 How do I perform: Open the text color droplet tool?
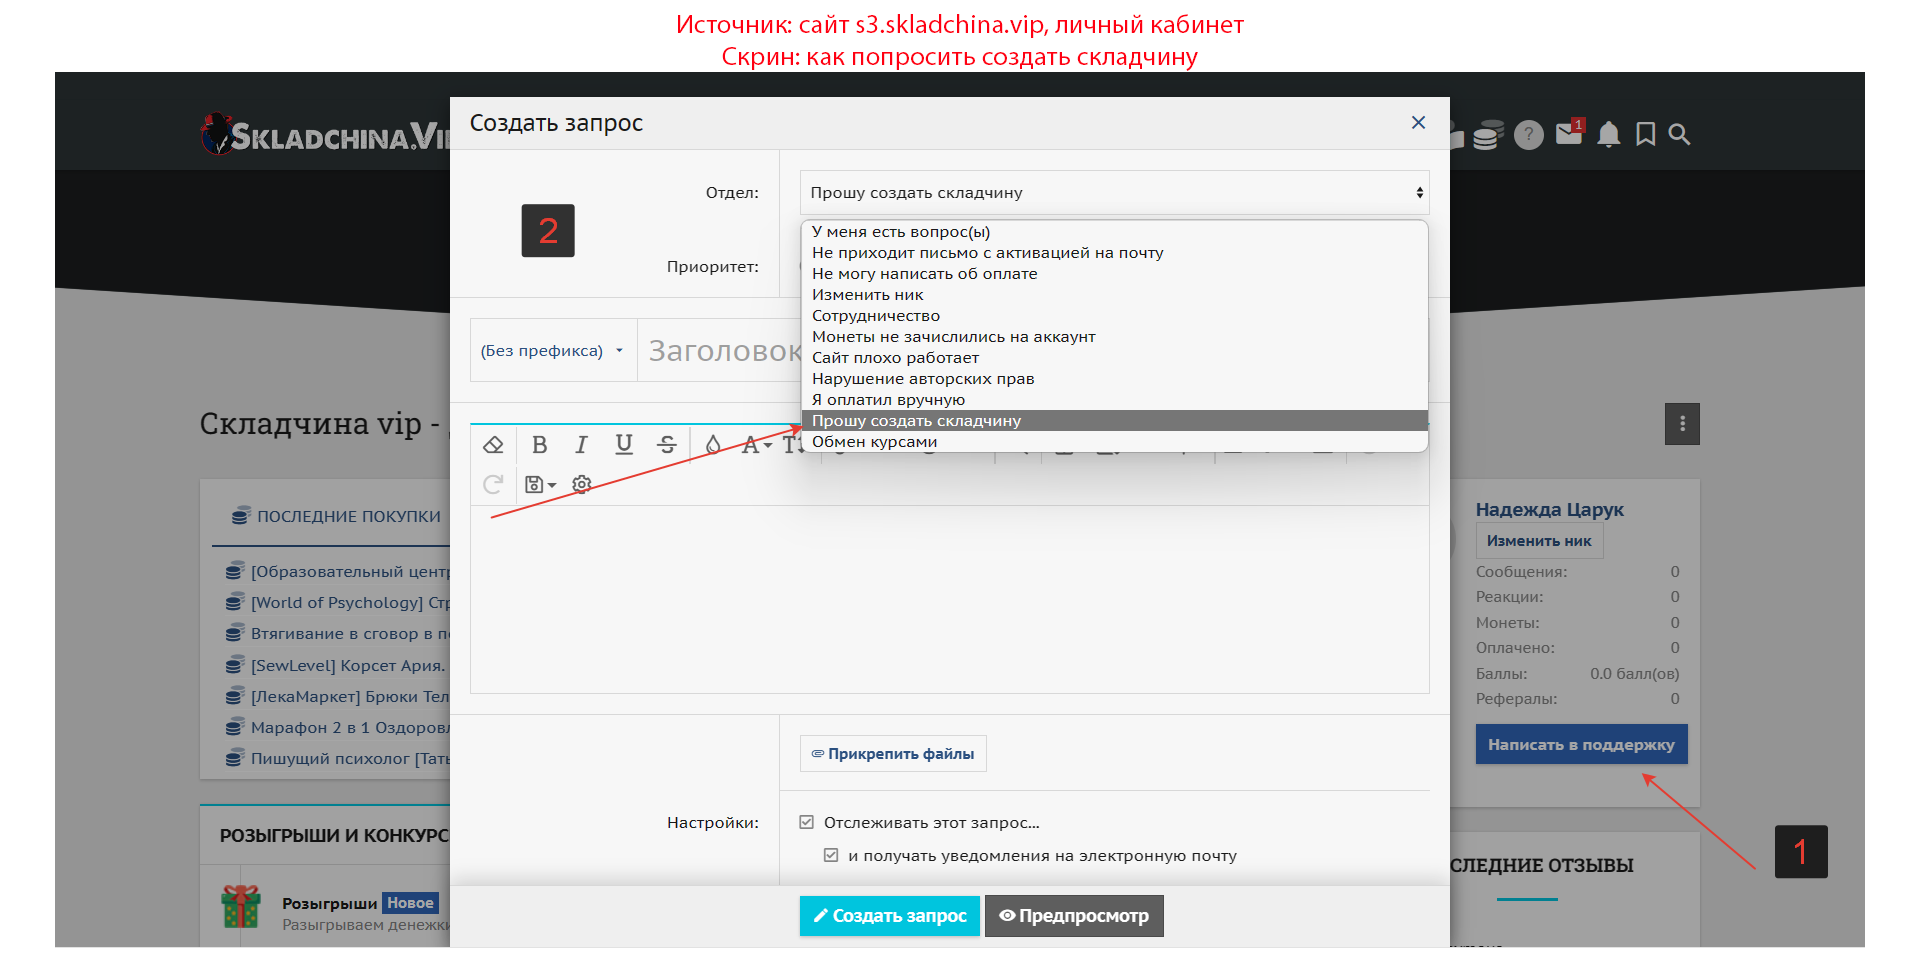click(x=713, y=445)
